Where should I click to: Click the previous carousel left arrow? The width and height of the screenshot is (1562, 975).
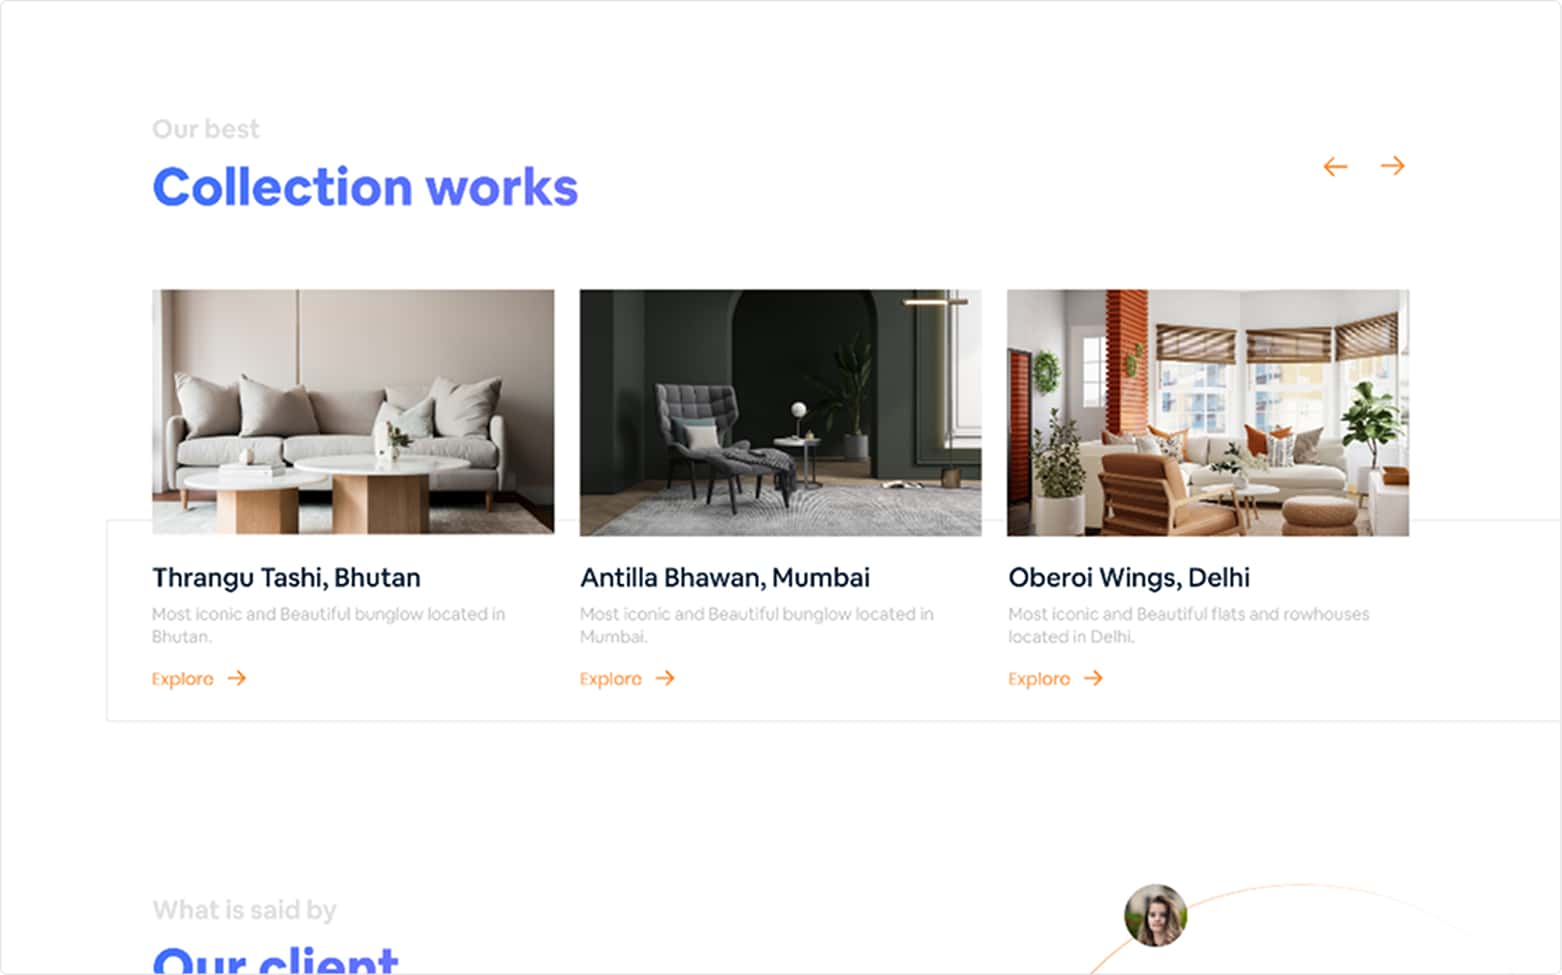(x=1335, y=166)
